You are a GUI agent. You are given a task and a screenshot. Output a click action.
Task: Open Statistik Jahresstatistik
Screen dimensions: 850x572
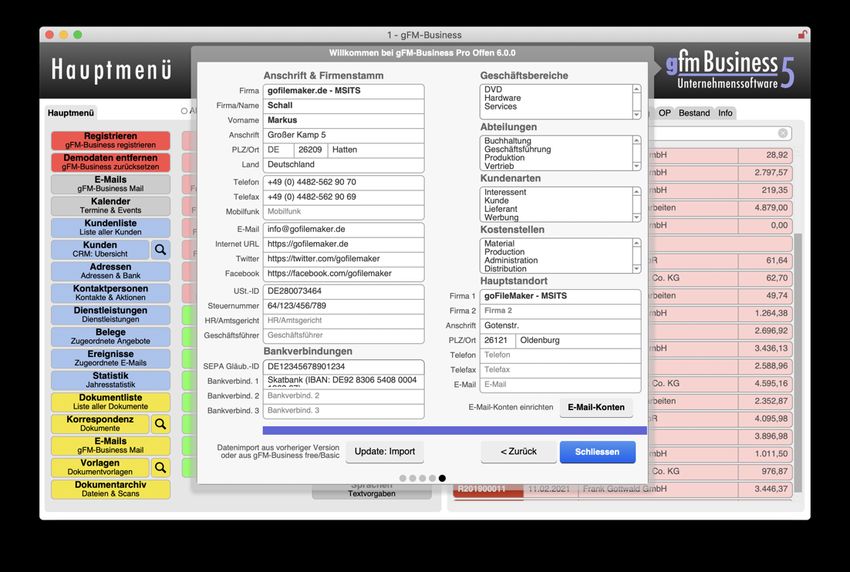click(111, 380)
